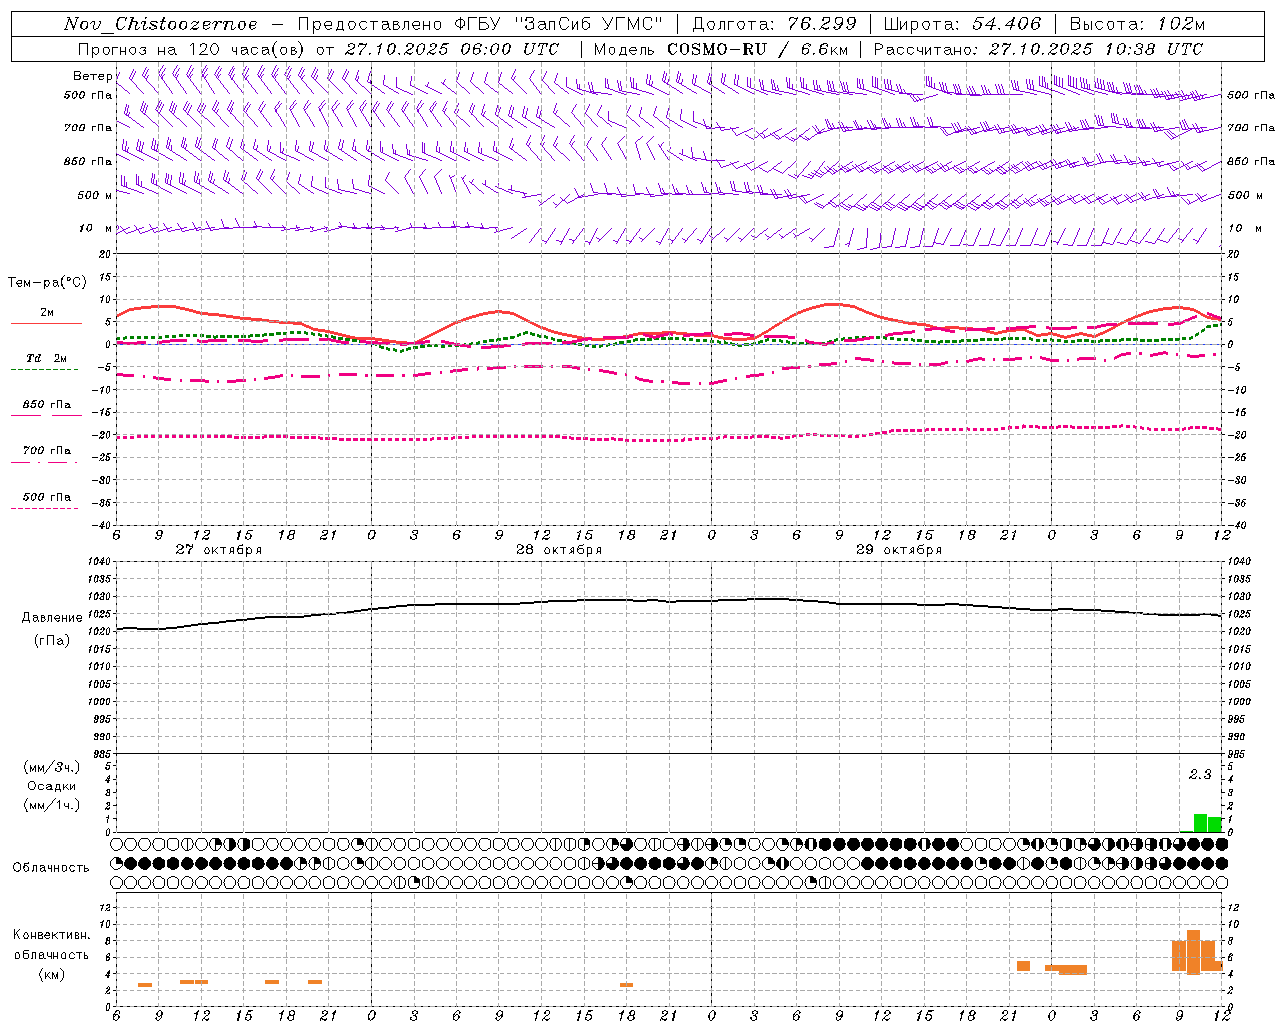The image size is (1280, 1024).
Task: Click the Рассчитано: 27.10.2025 10:38 UTC text
Action: point(1038,49)
